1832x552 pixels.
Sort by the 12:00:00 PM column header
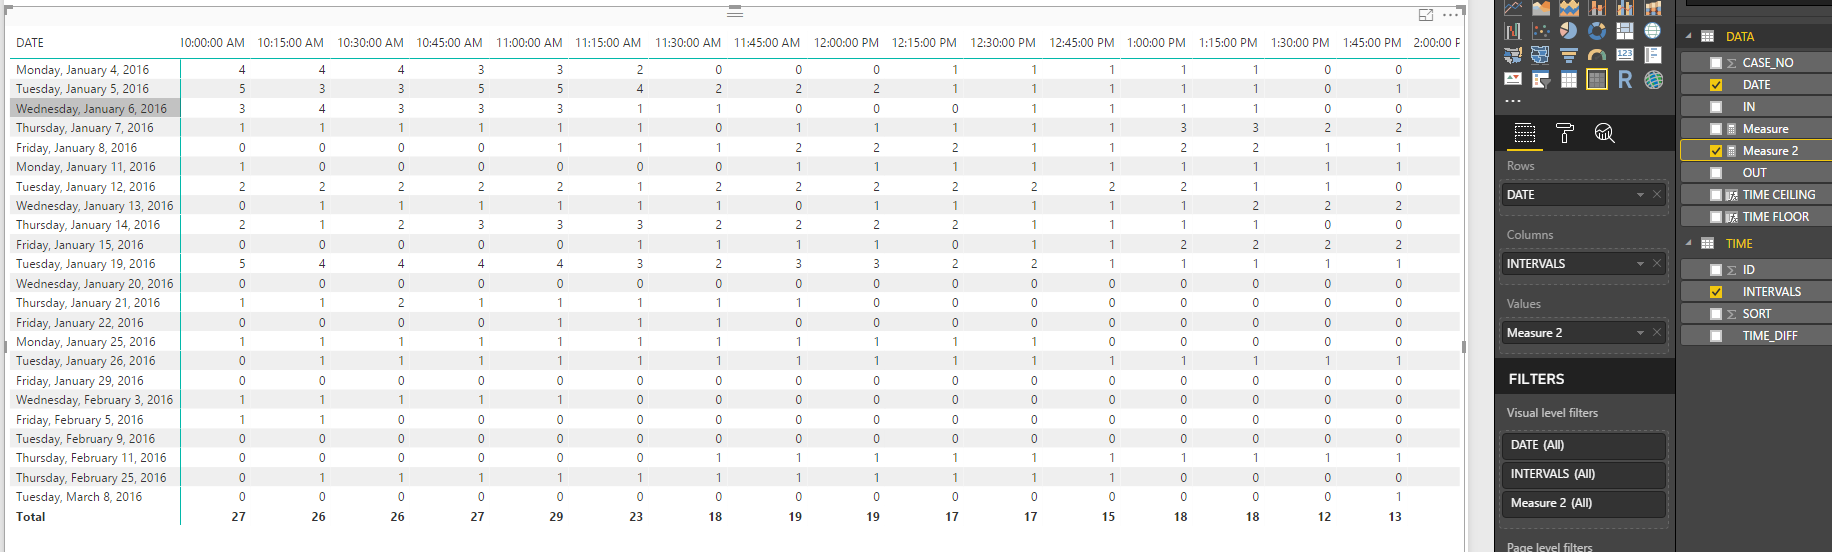[x=846, y=43]
